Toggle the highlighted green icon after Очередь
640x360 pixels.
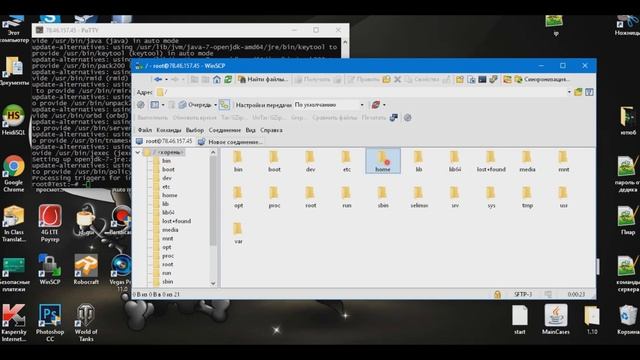(x=224, y=105)
